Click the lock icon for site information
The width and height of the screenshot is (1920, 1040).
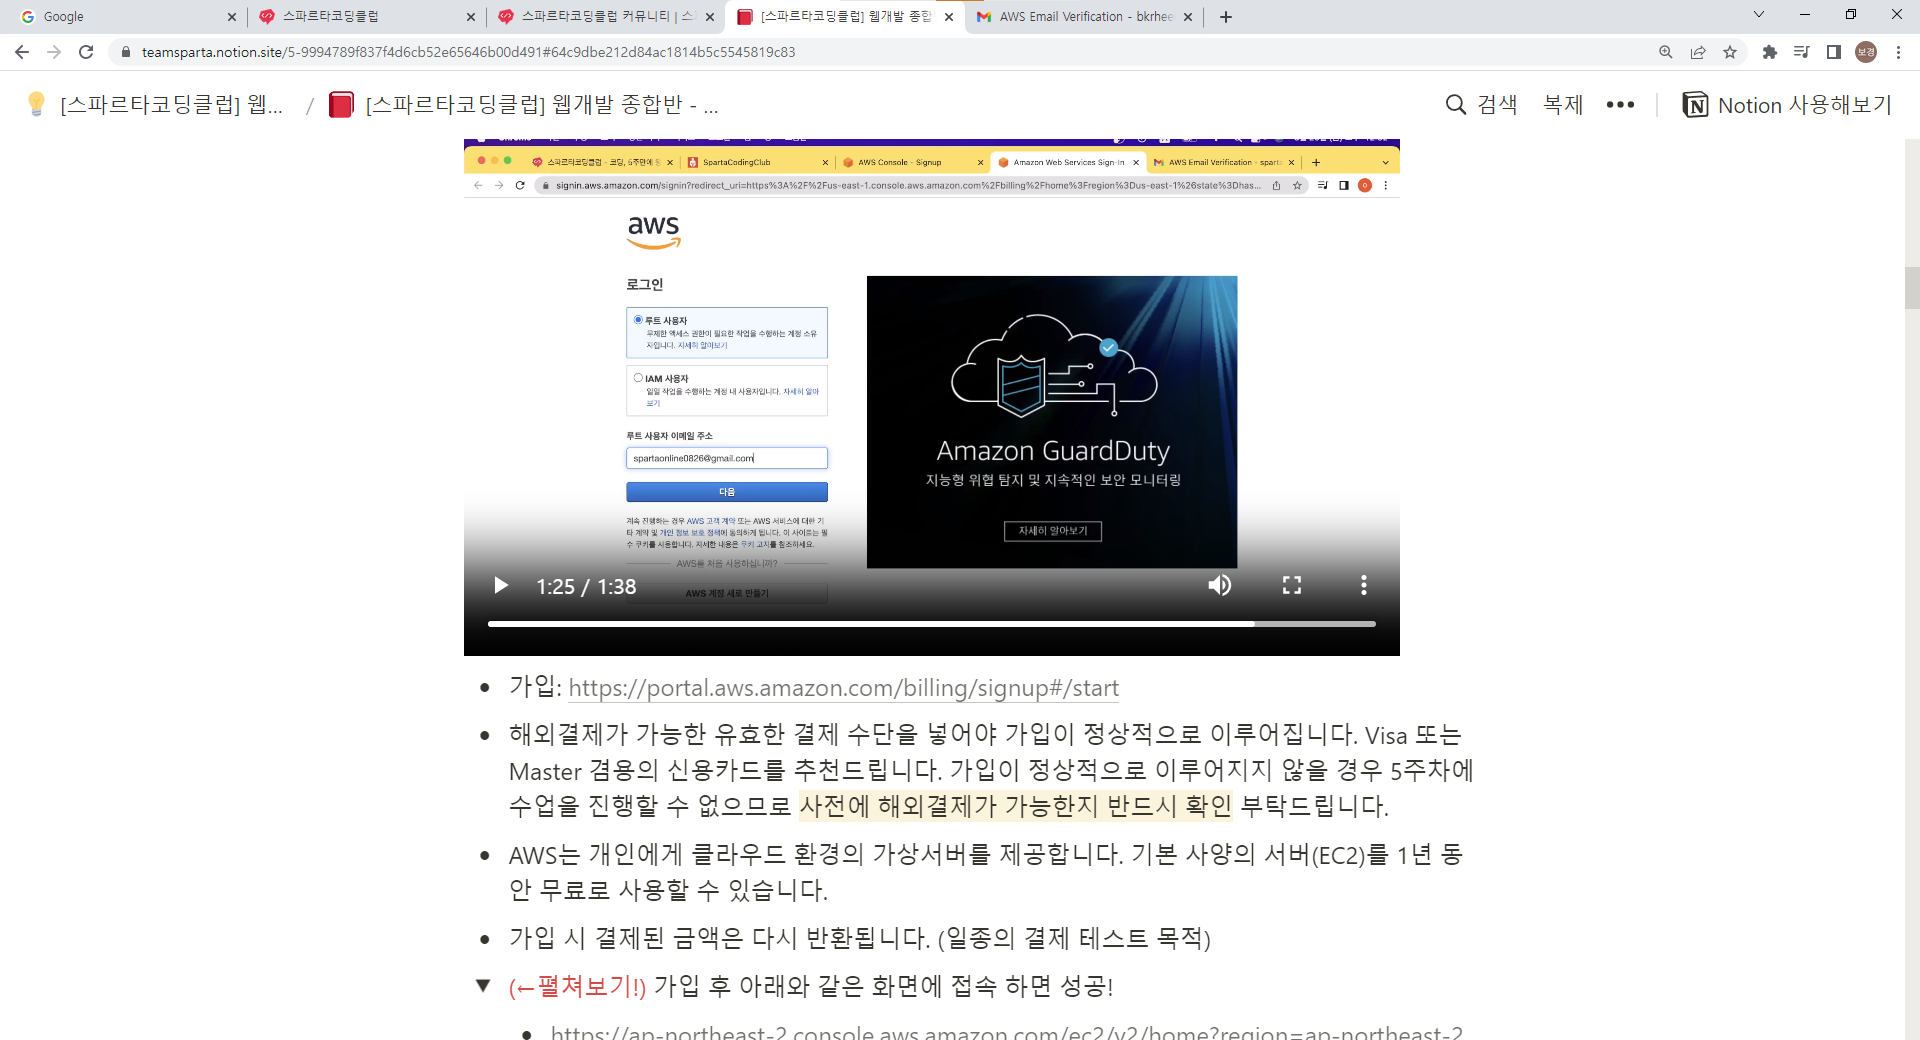pyautogui.click(x=126, y=52)
